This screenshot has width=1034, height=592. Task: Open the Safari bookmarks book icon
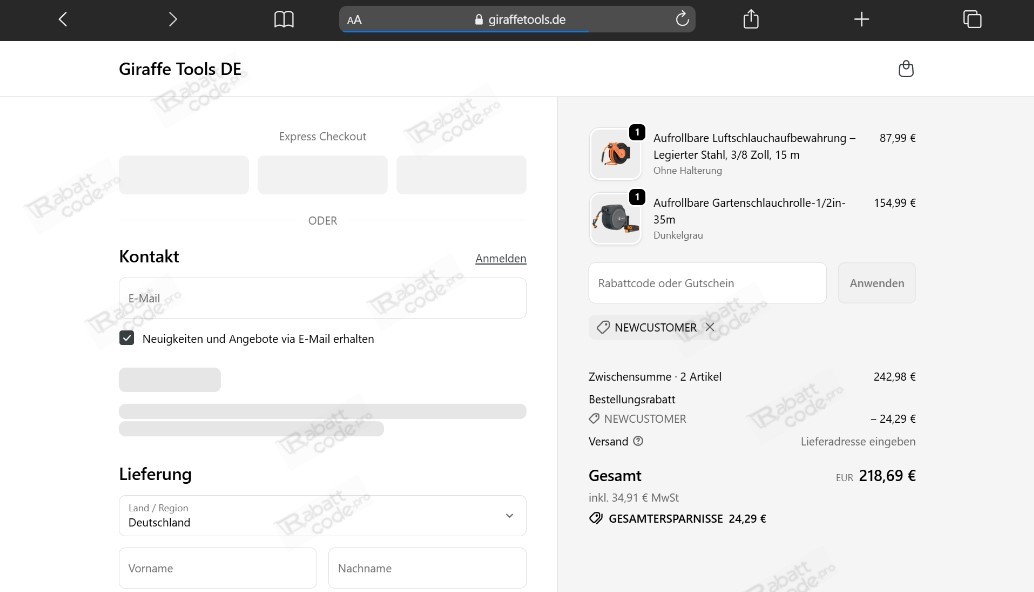coord(284,20)
